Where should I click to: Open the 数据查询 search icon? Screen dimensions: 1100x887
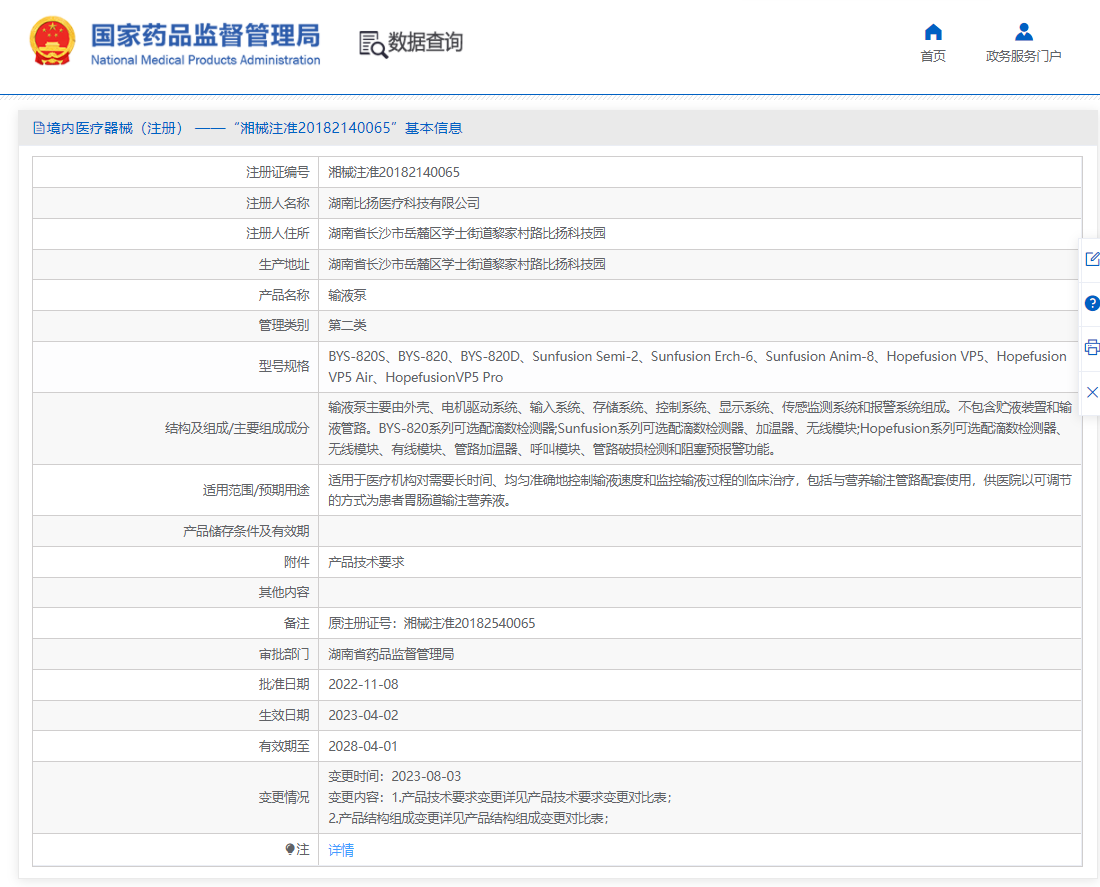tap(373, 44)
